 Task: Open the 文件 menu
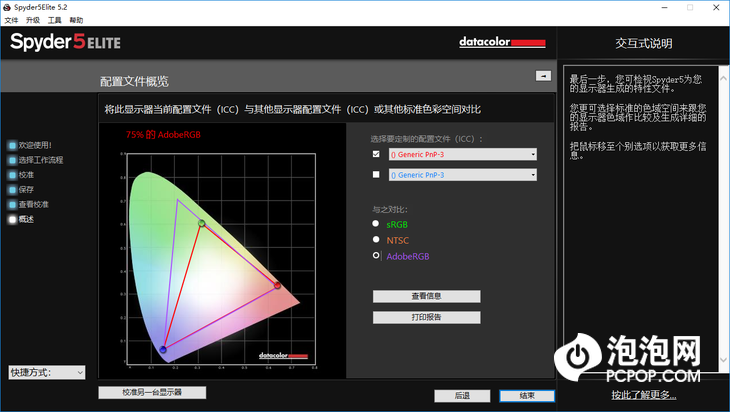11,20
